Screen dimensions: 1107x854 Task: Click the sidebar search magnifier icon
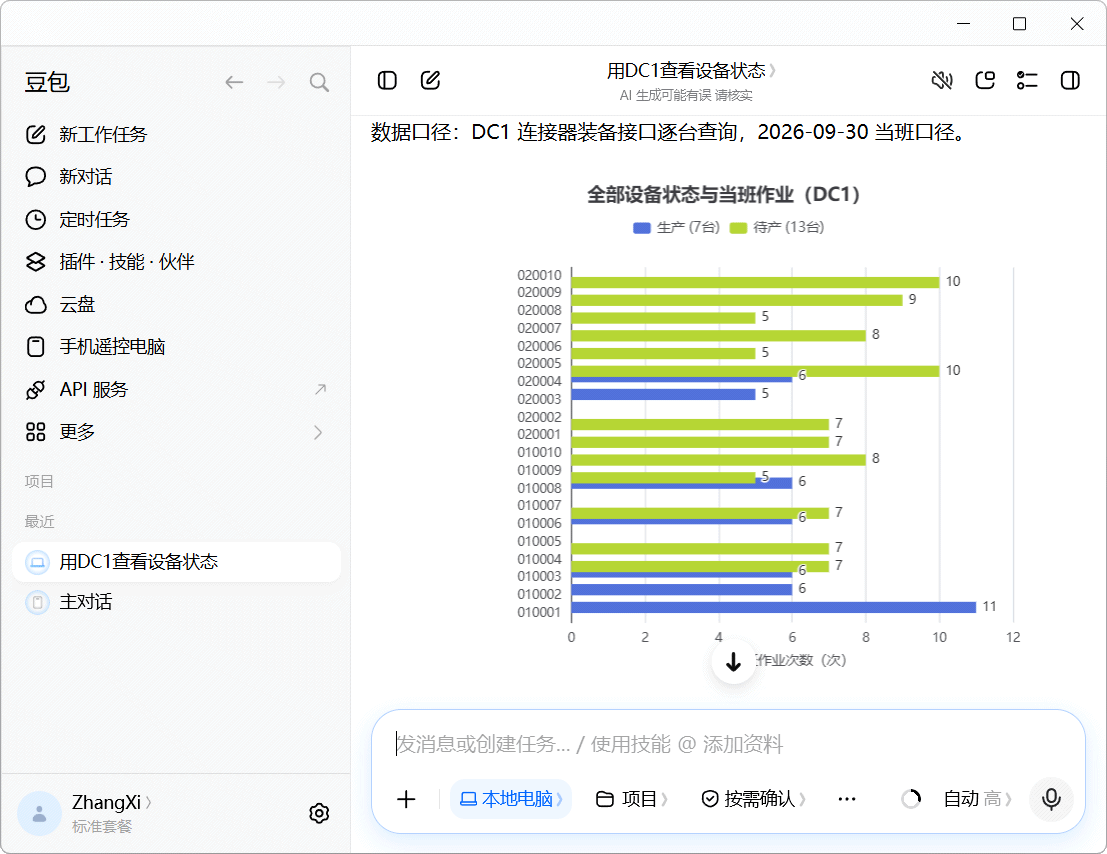(x=319, y=83)
